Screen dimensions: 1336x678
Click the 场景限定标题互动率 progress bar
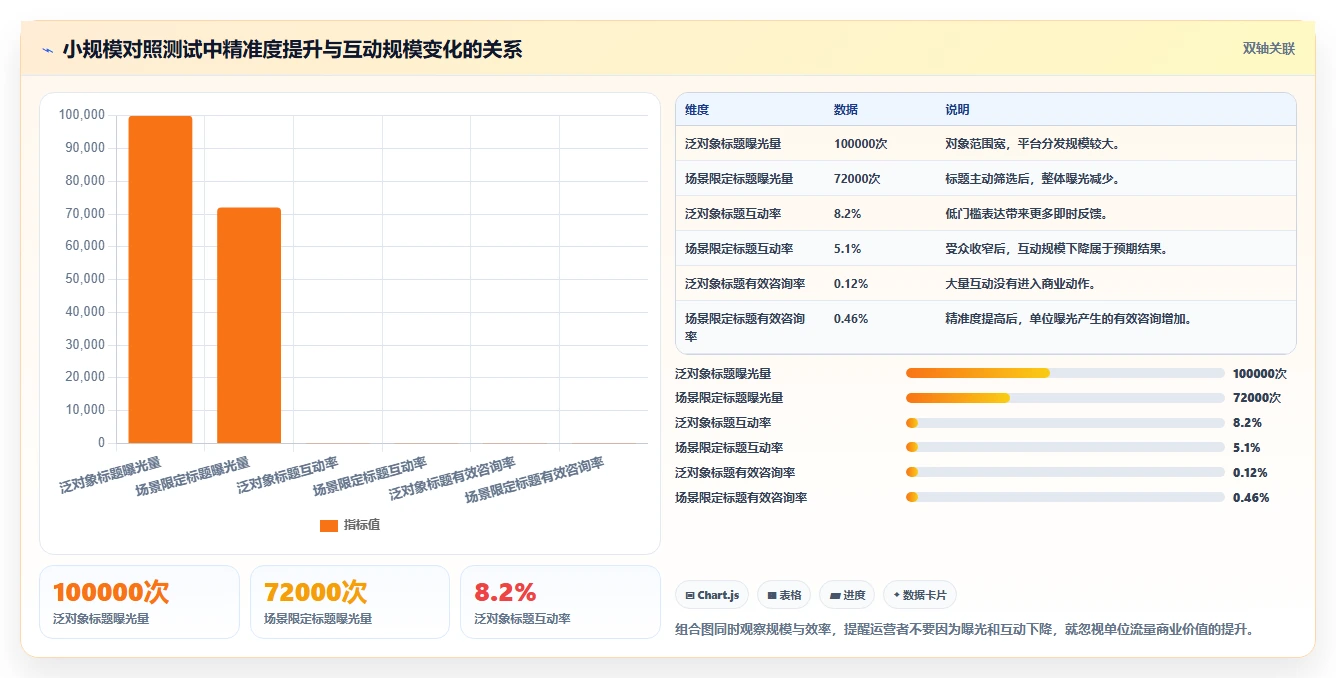click(1065, 448)
